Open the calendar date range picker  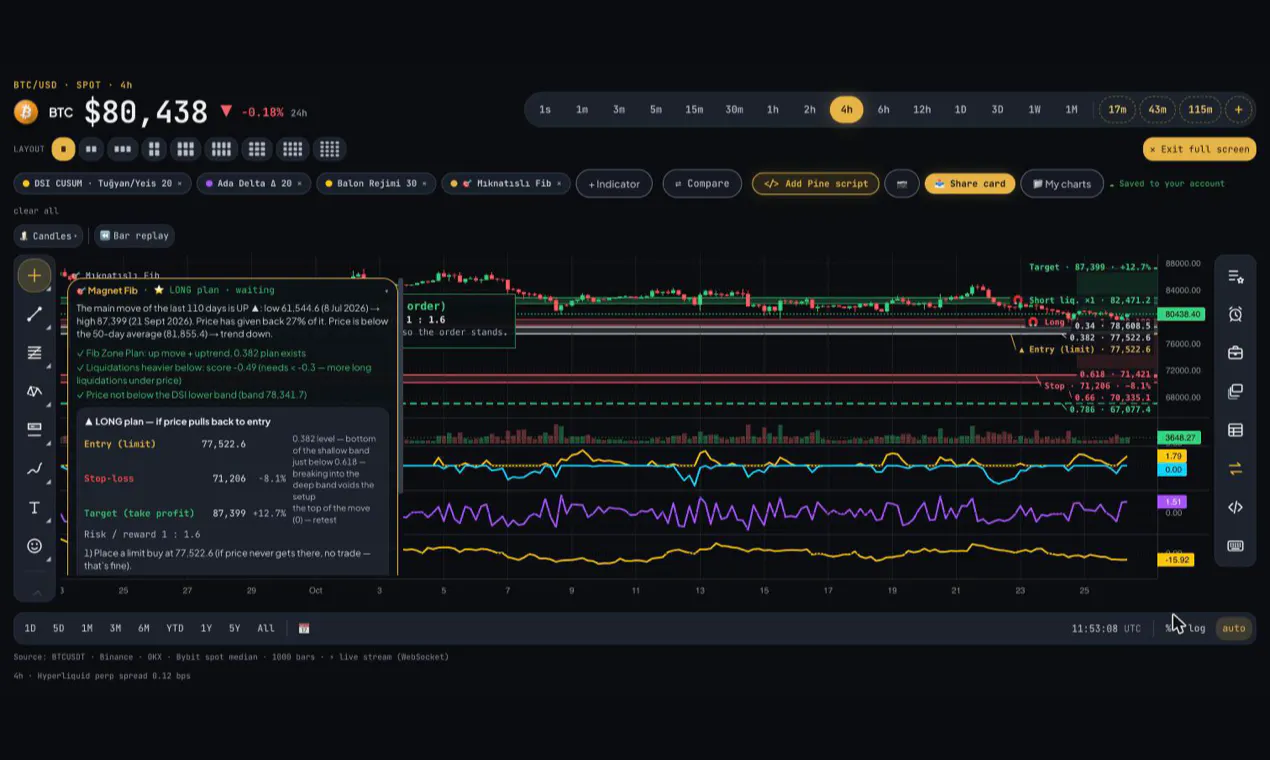tap(304, 628)
